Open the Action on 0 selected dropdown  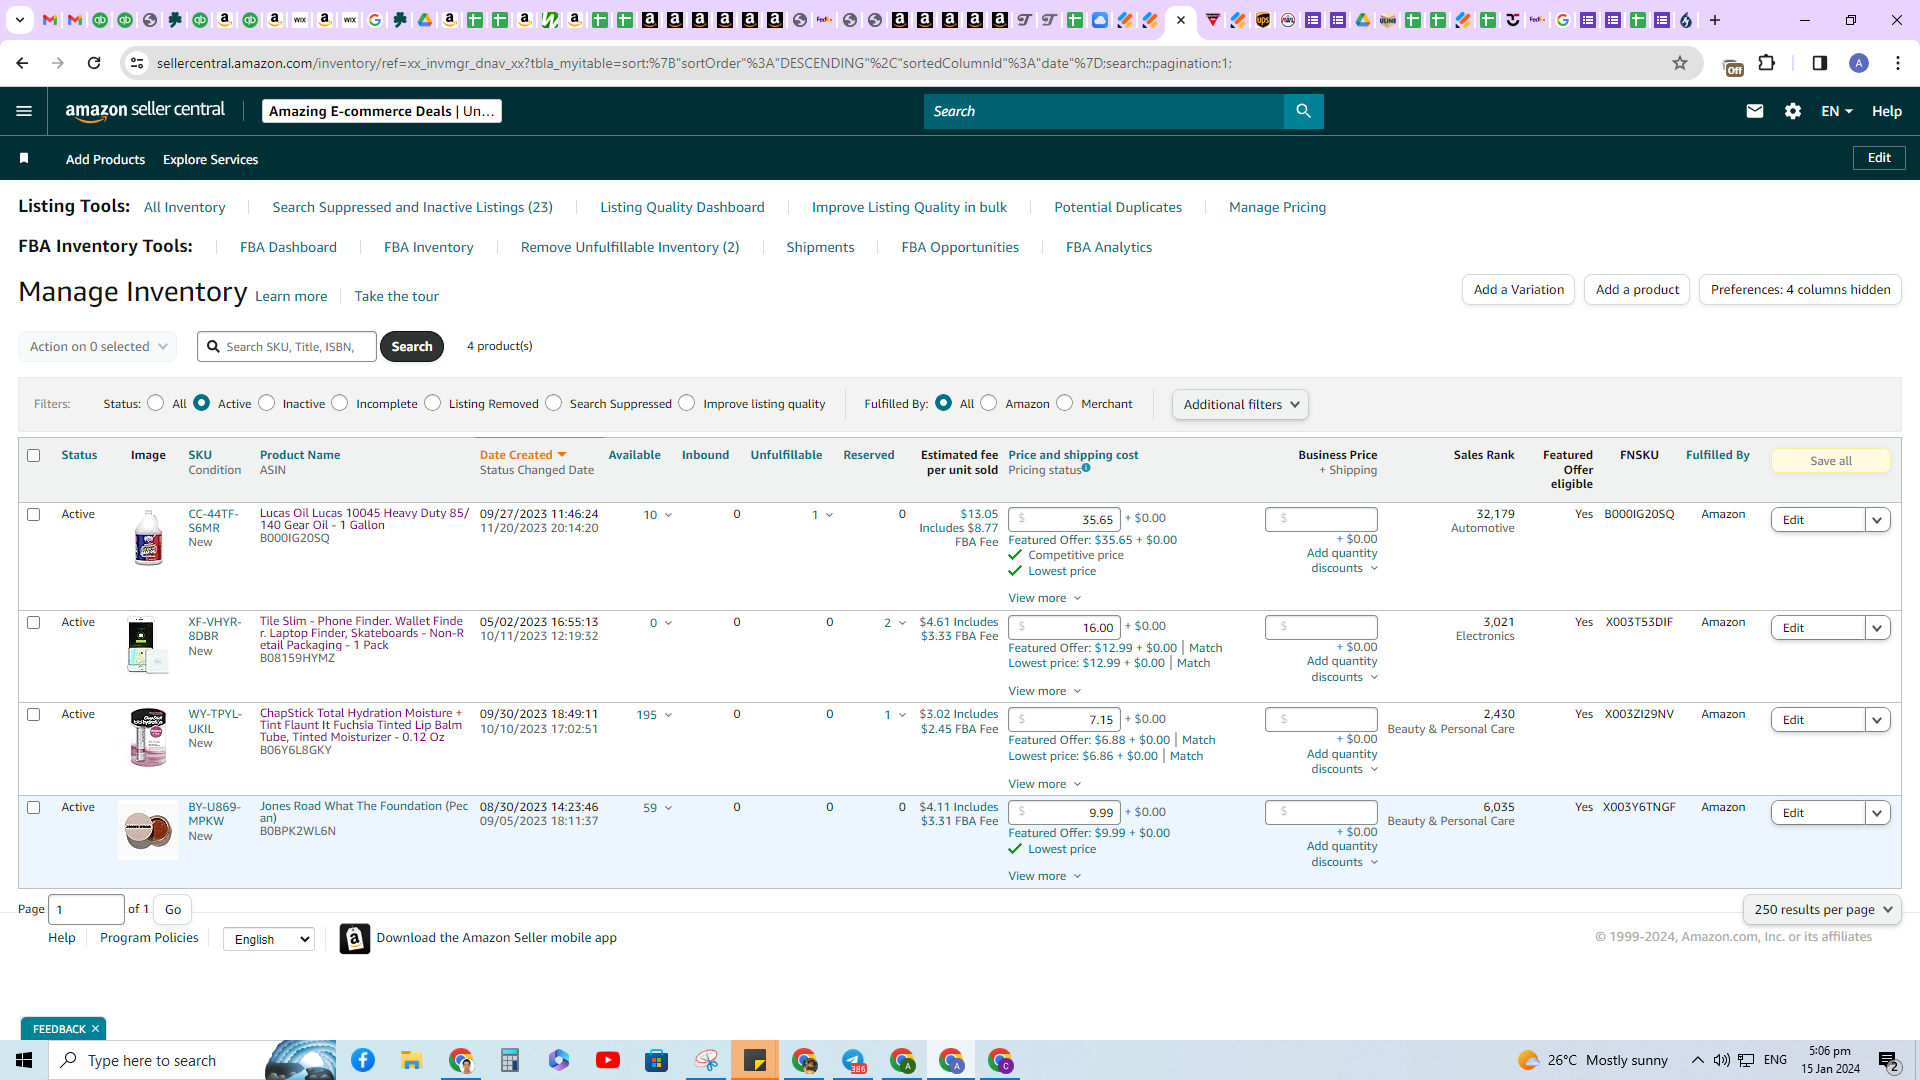click(x=98, y=347)
